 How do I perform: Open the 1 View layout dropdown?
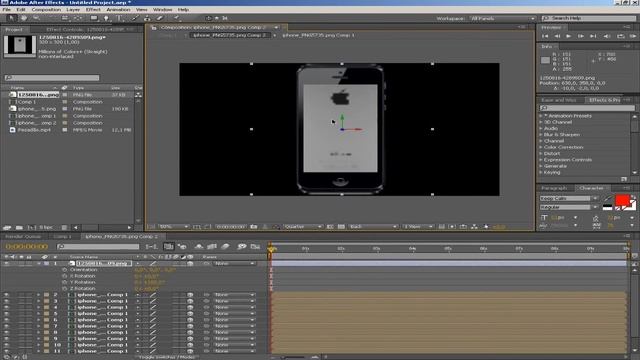coord(418,227)
